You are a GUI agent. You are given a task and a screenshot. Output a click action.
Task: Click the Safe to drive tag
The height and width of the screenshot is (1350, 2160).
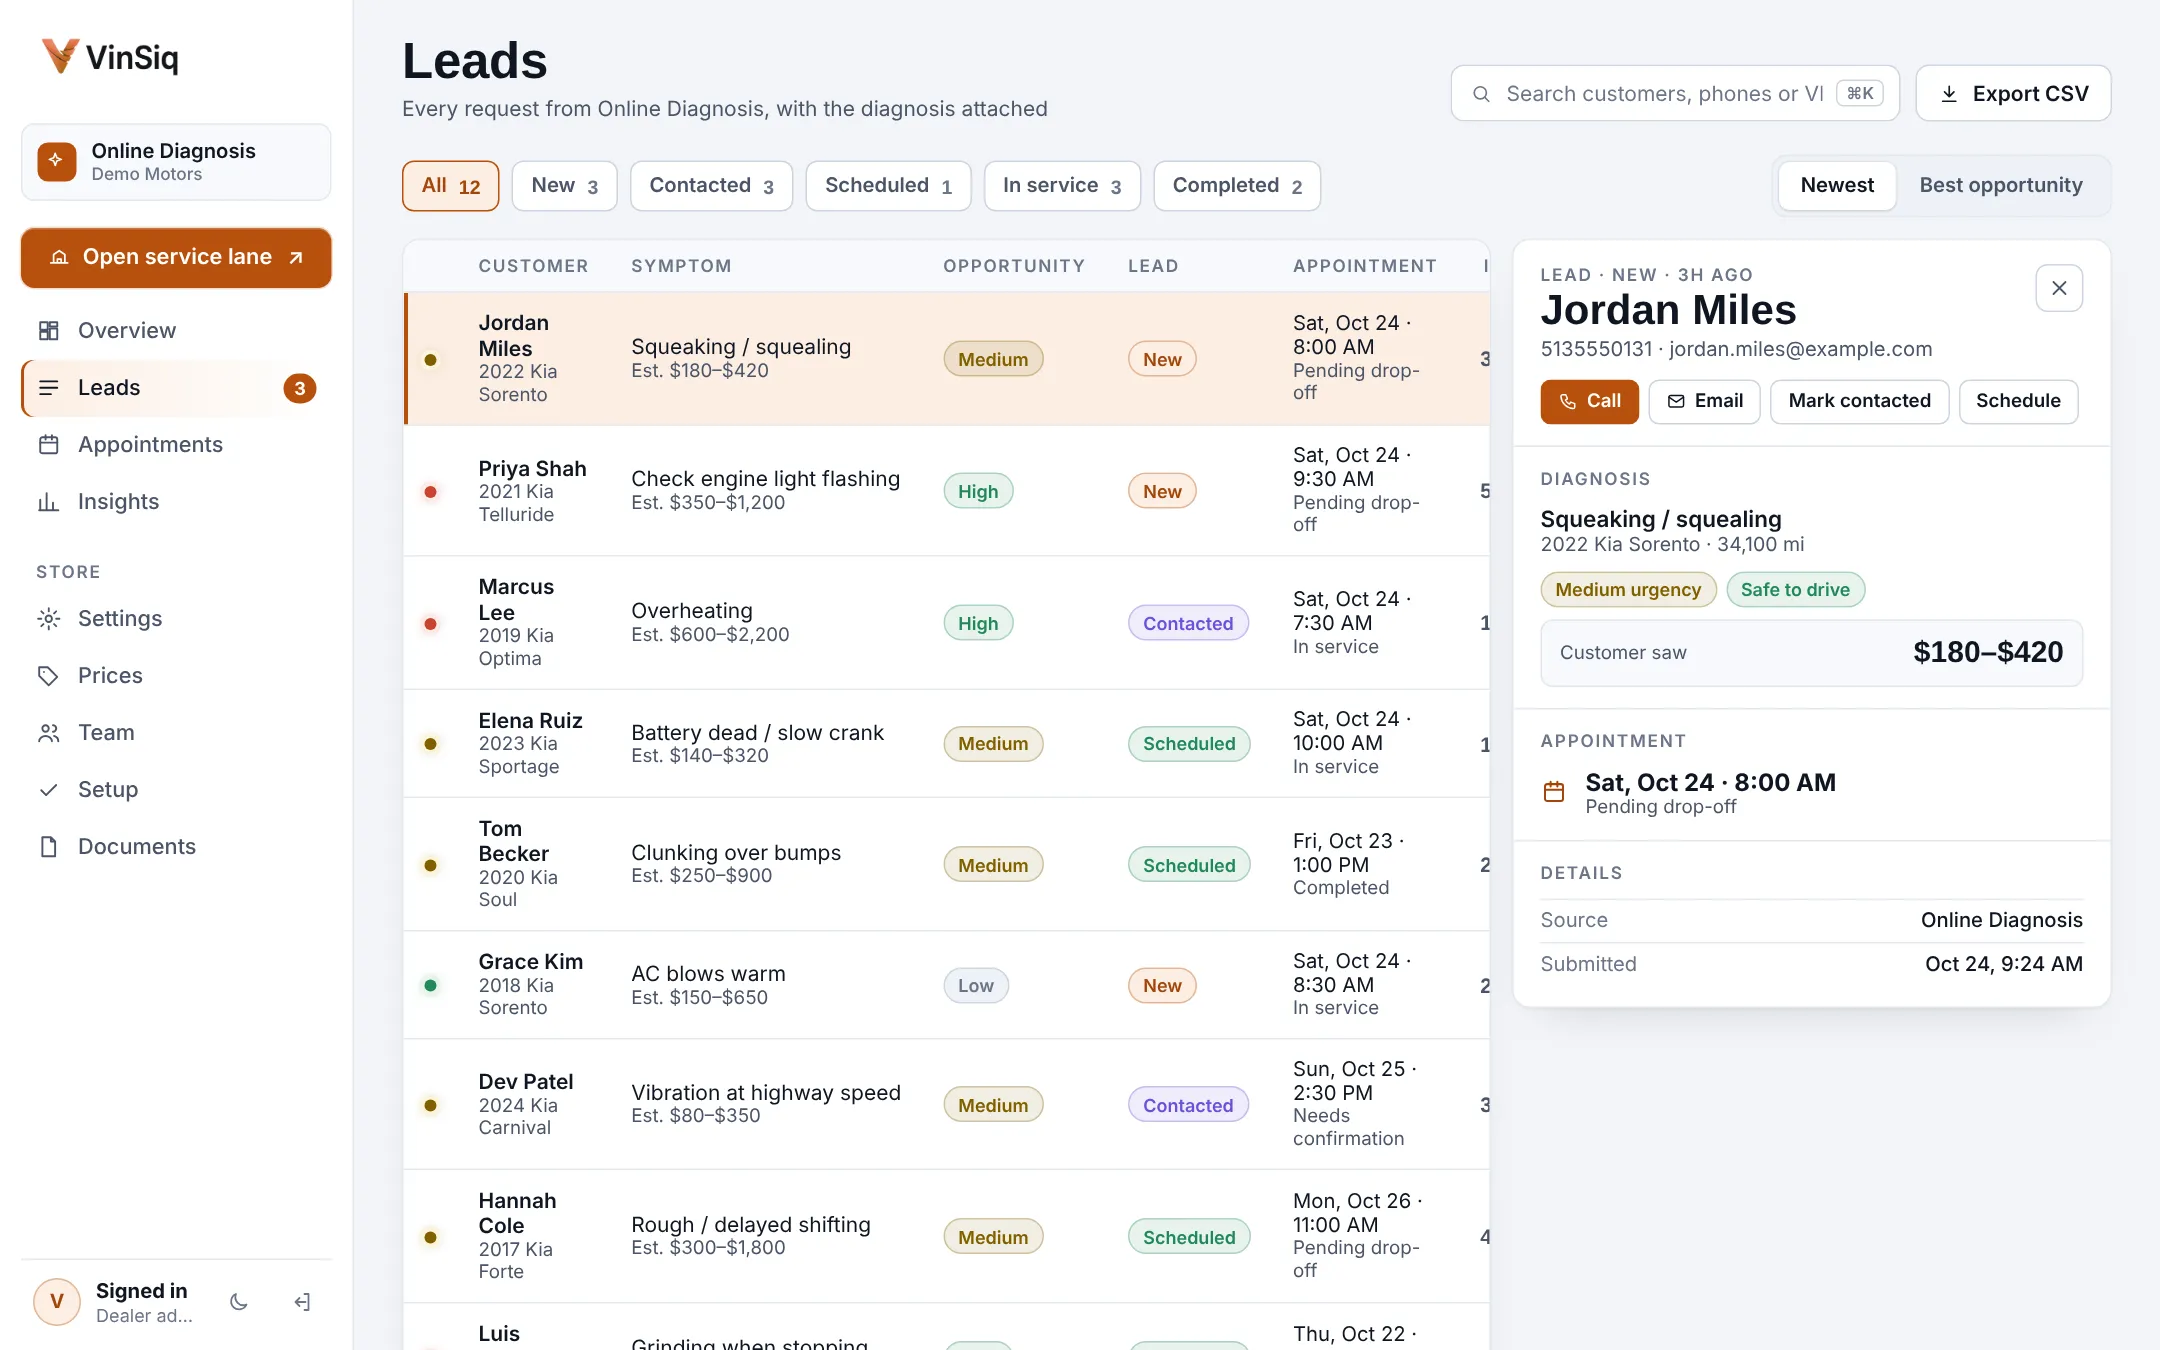1795,590
